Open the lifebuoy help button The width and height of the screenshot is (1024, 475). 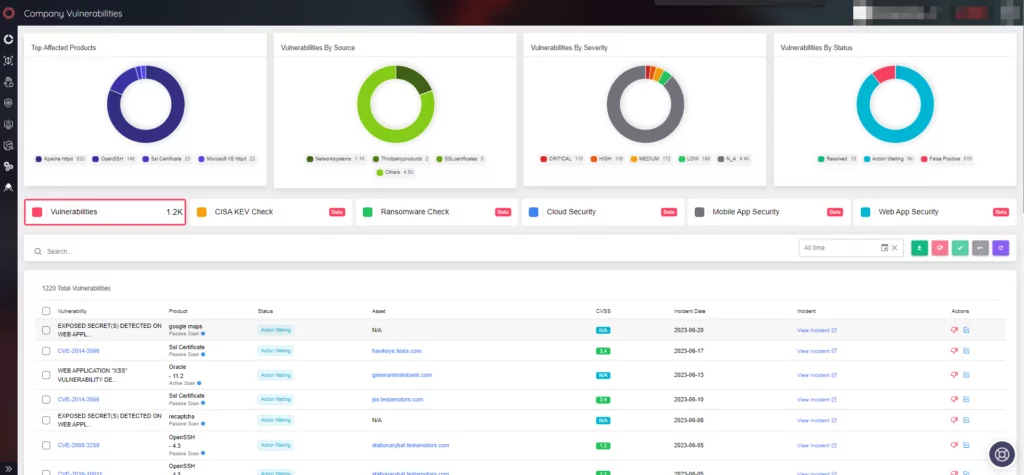tap(1000, 453)
